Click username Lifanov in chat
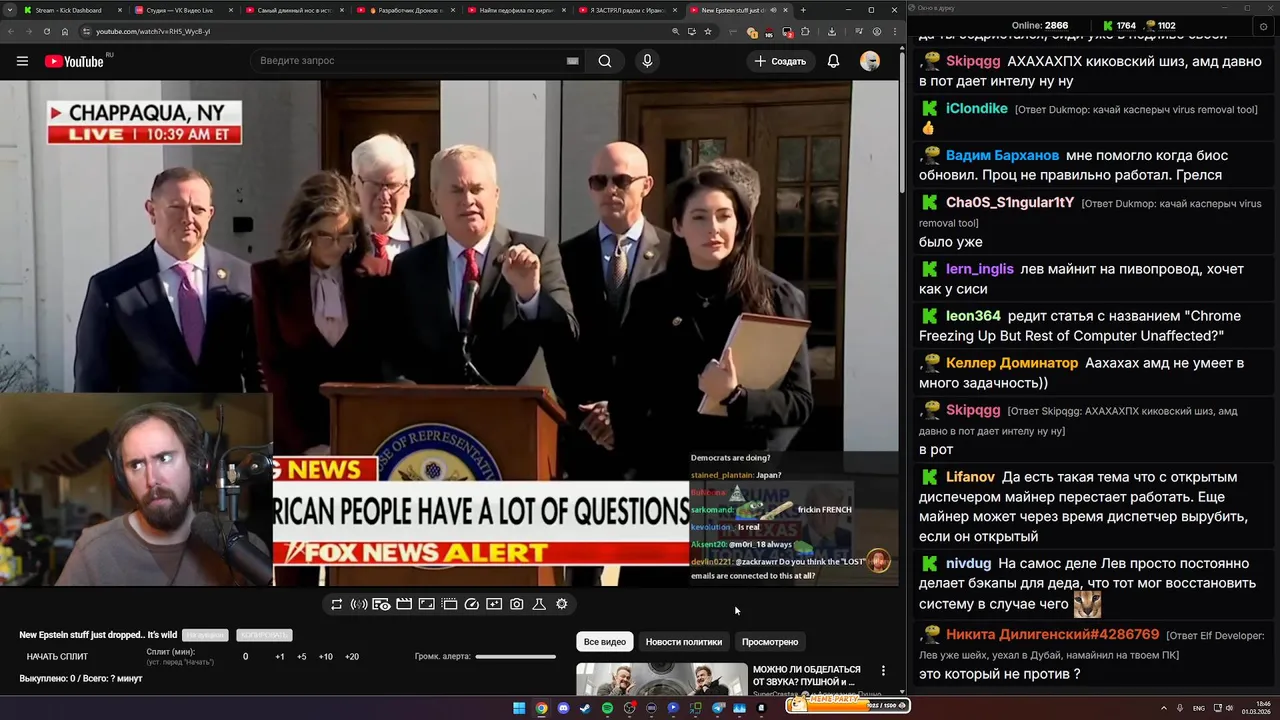 click(970, 477)
